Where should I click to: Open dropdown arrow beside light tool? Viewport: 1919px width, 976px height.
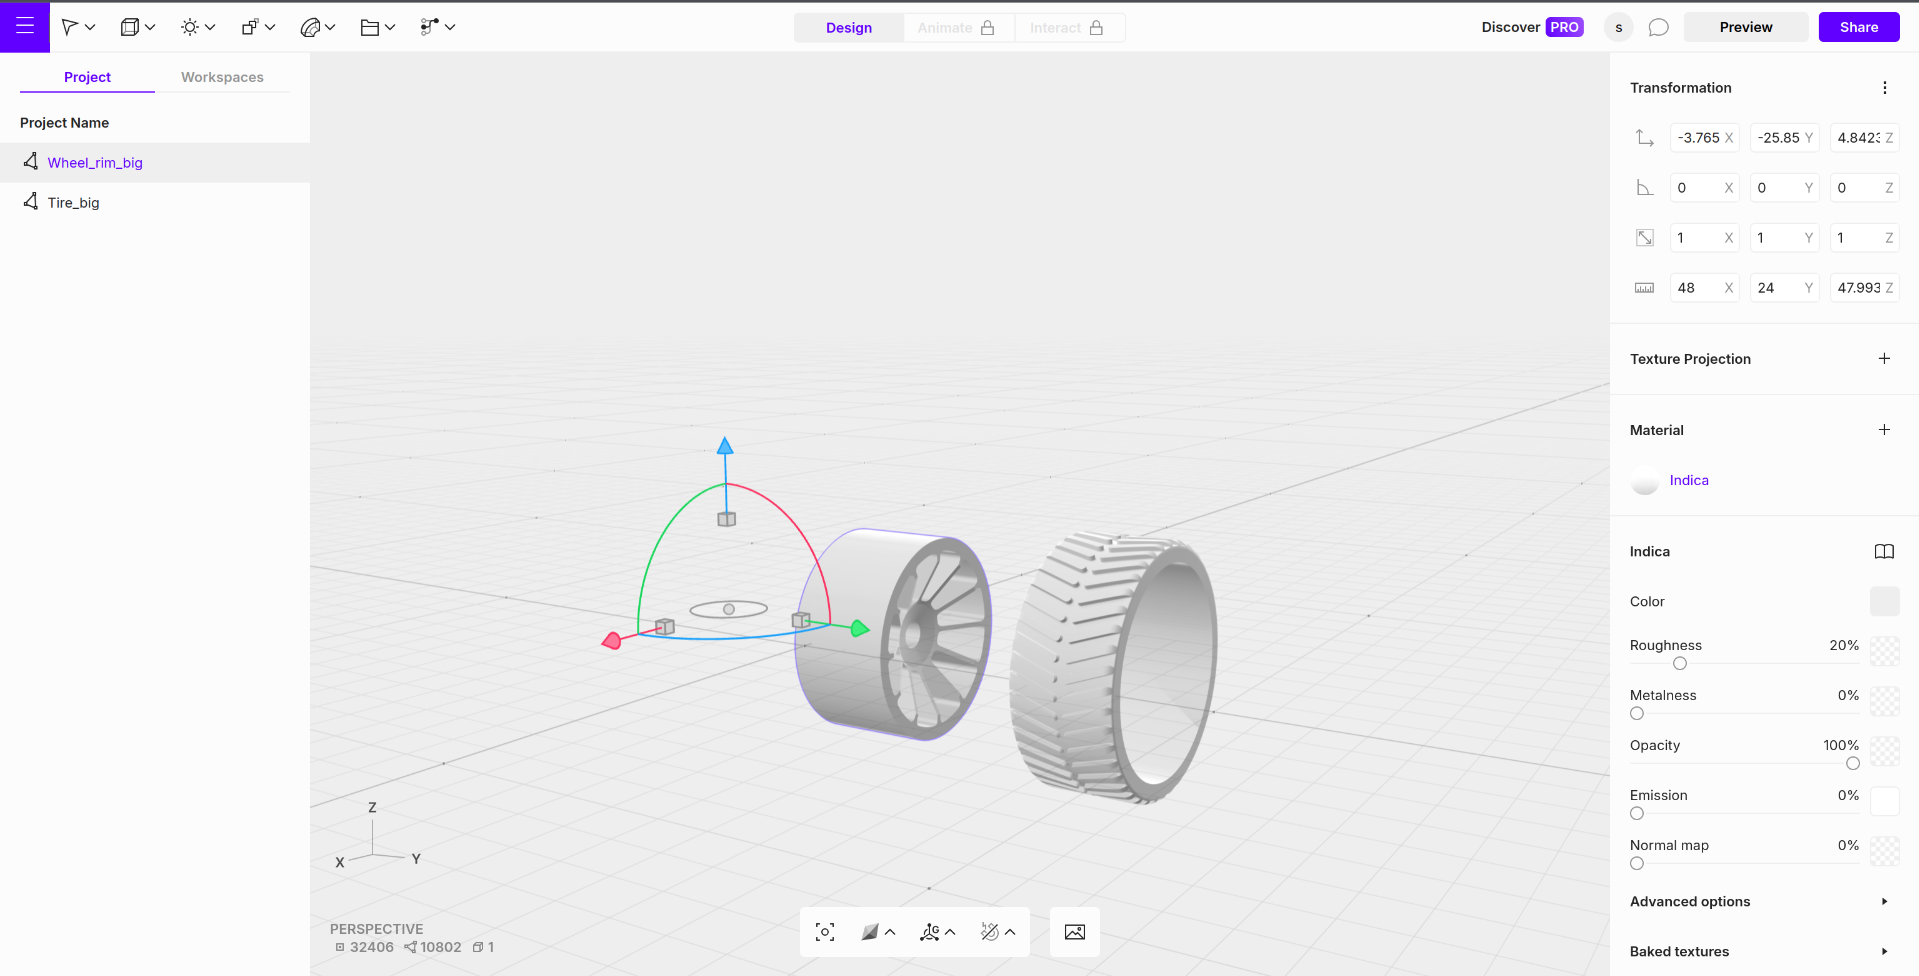tap(210, 27)
